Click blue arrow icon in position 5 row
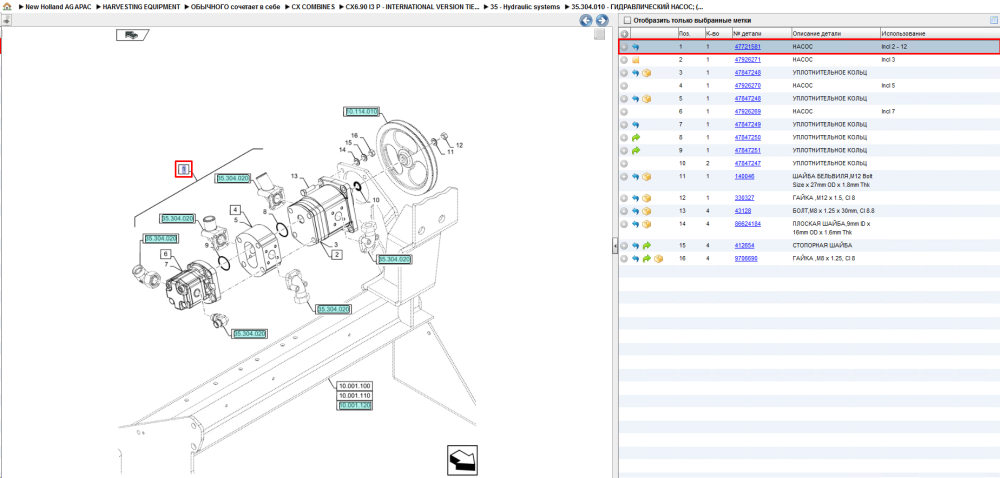The image size is (1000, 478). 636,99
